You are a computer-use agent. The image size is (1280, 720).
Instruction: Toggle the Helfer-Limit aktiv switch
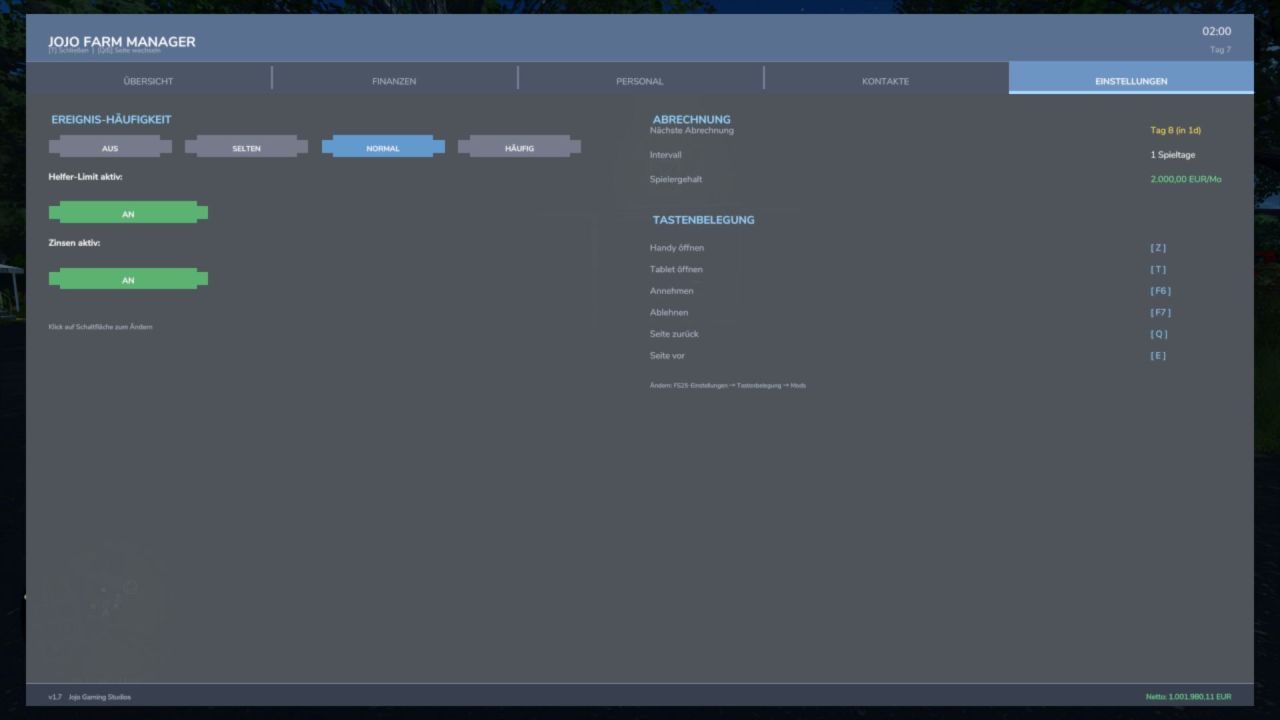pos(128,213)
